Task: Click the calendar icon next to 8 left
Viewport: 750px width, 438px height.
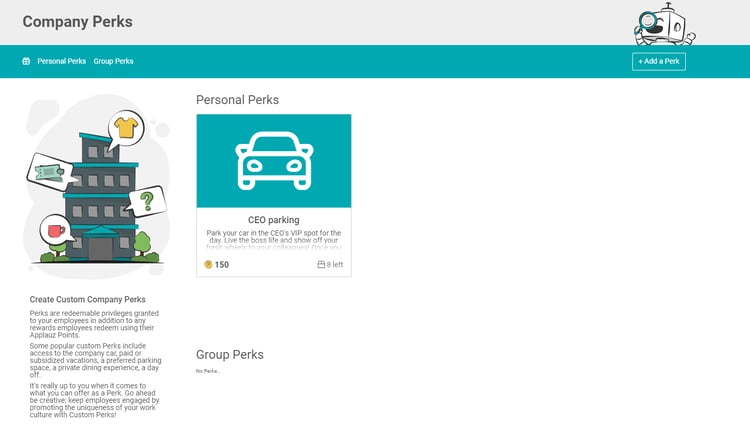Action: (x=321, y=265)
